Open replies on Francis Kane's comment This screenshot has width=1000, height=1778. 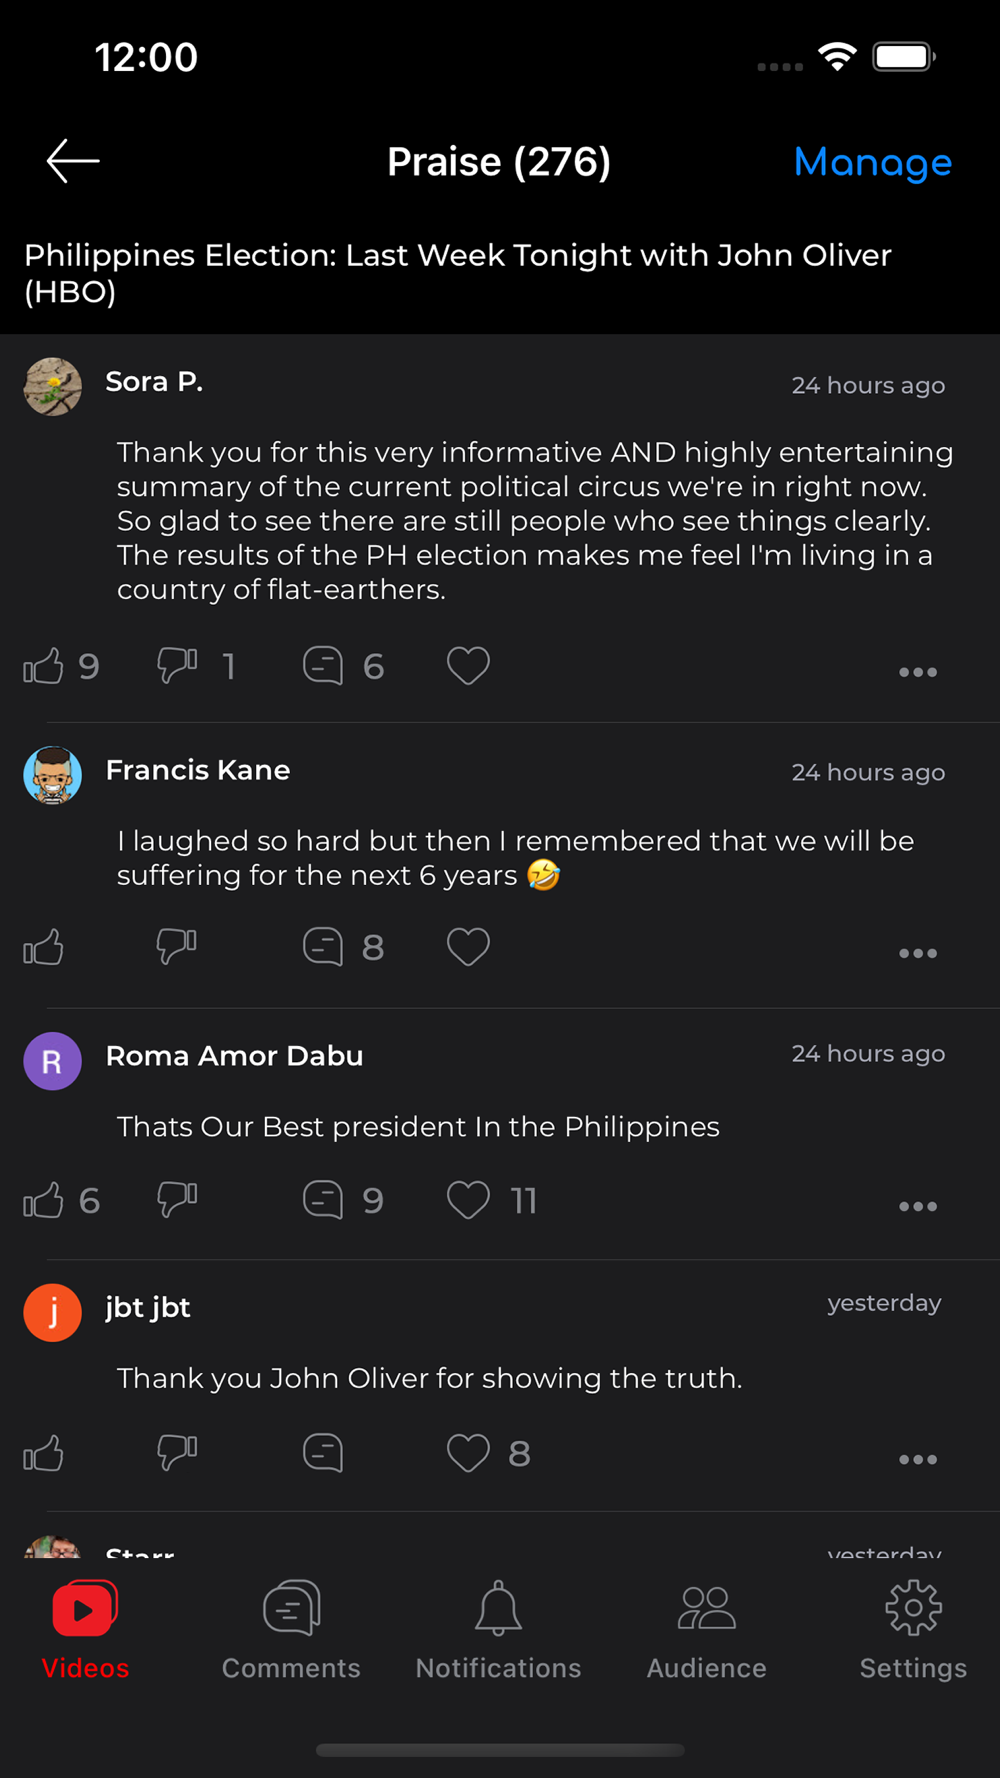pyautogui.click(x=323, y=947)
